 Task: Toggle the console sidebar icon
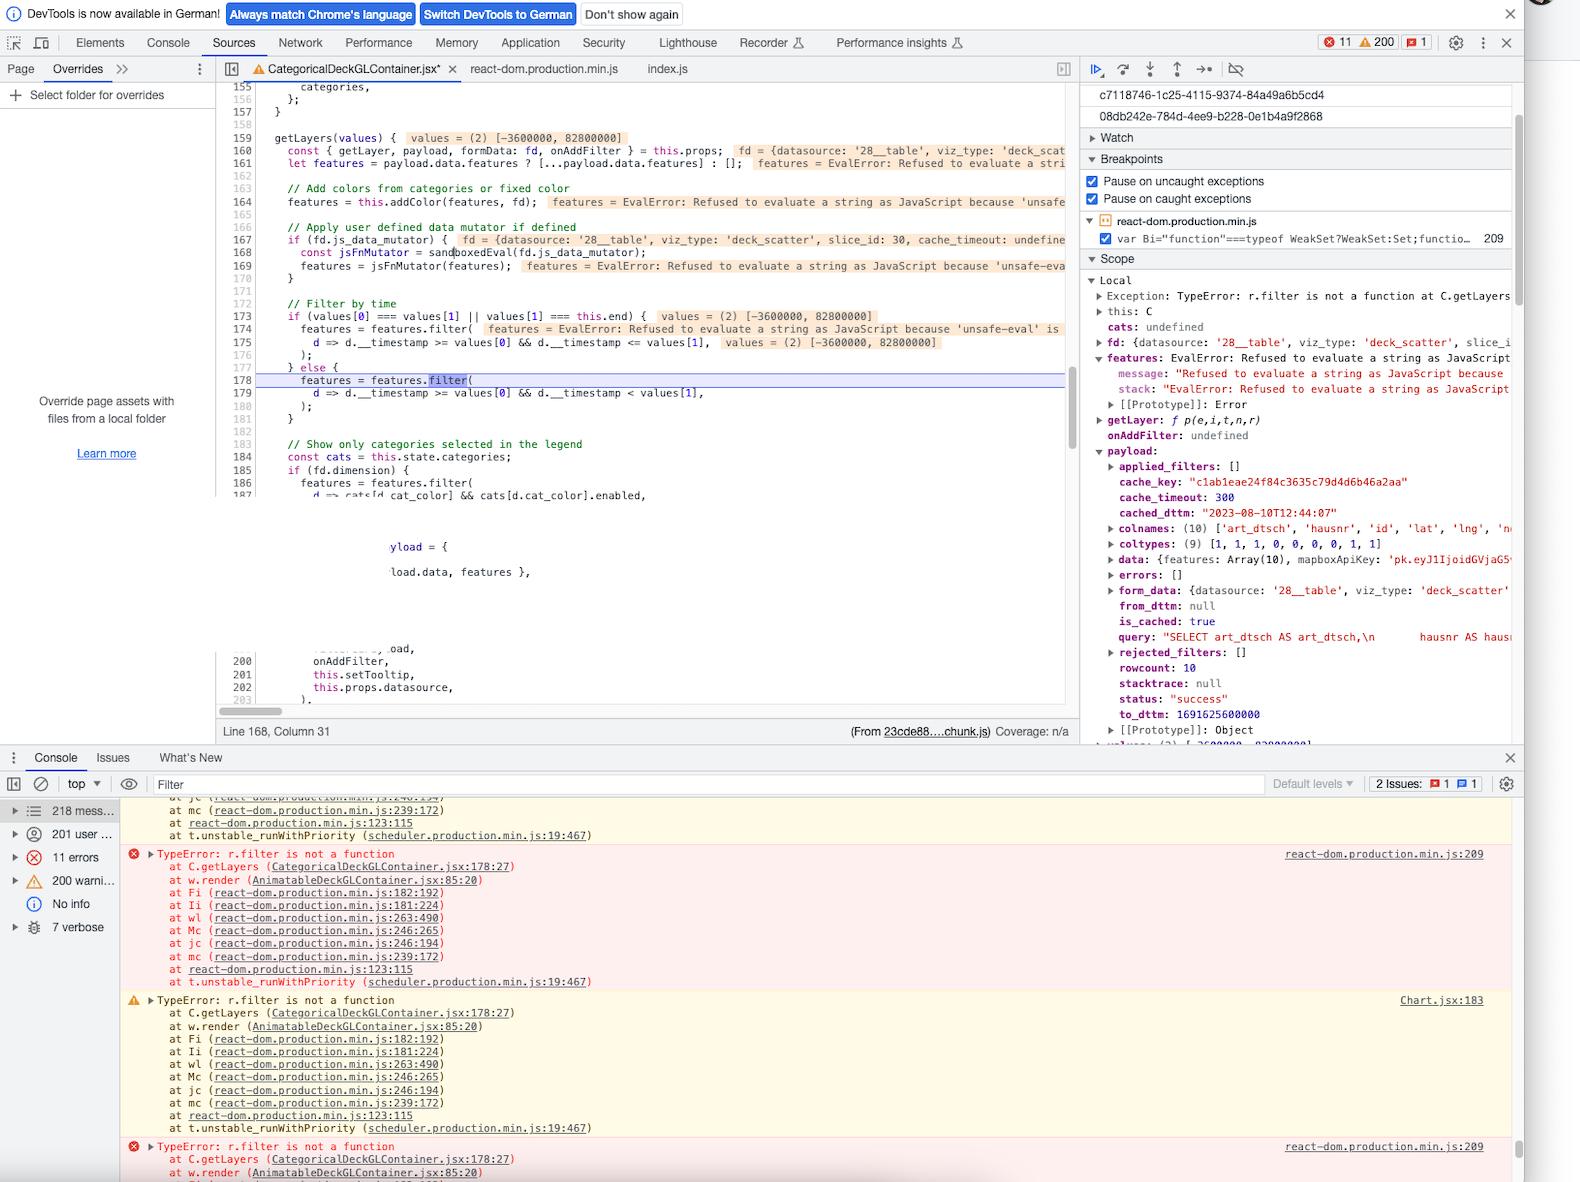(14, 784)
